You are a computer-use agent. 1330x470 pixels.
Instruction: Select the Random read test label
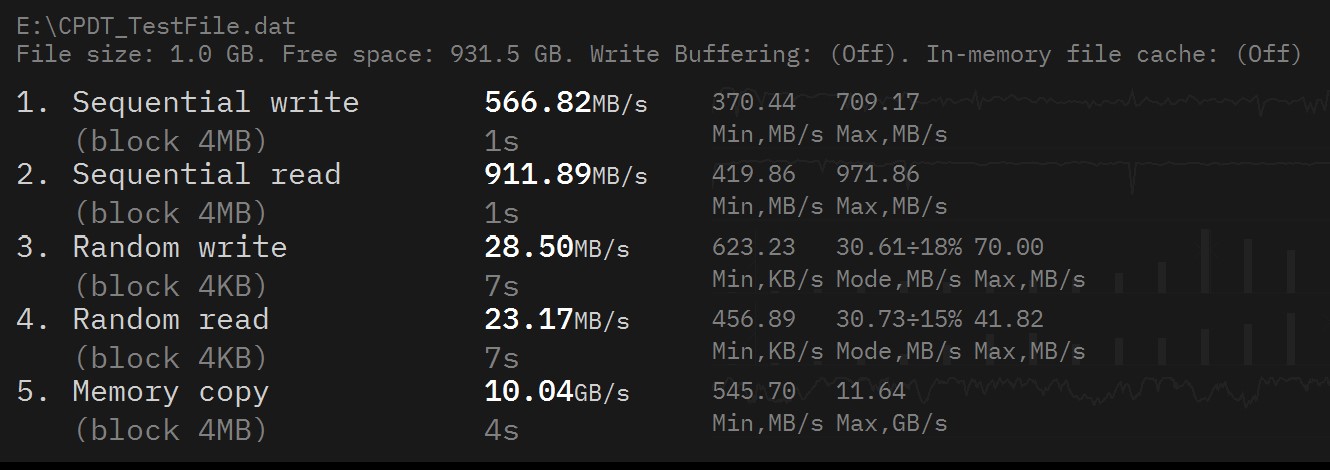click(170, 319)
